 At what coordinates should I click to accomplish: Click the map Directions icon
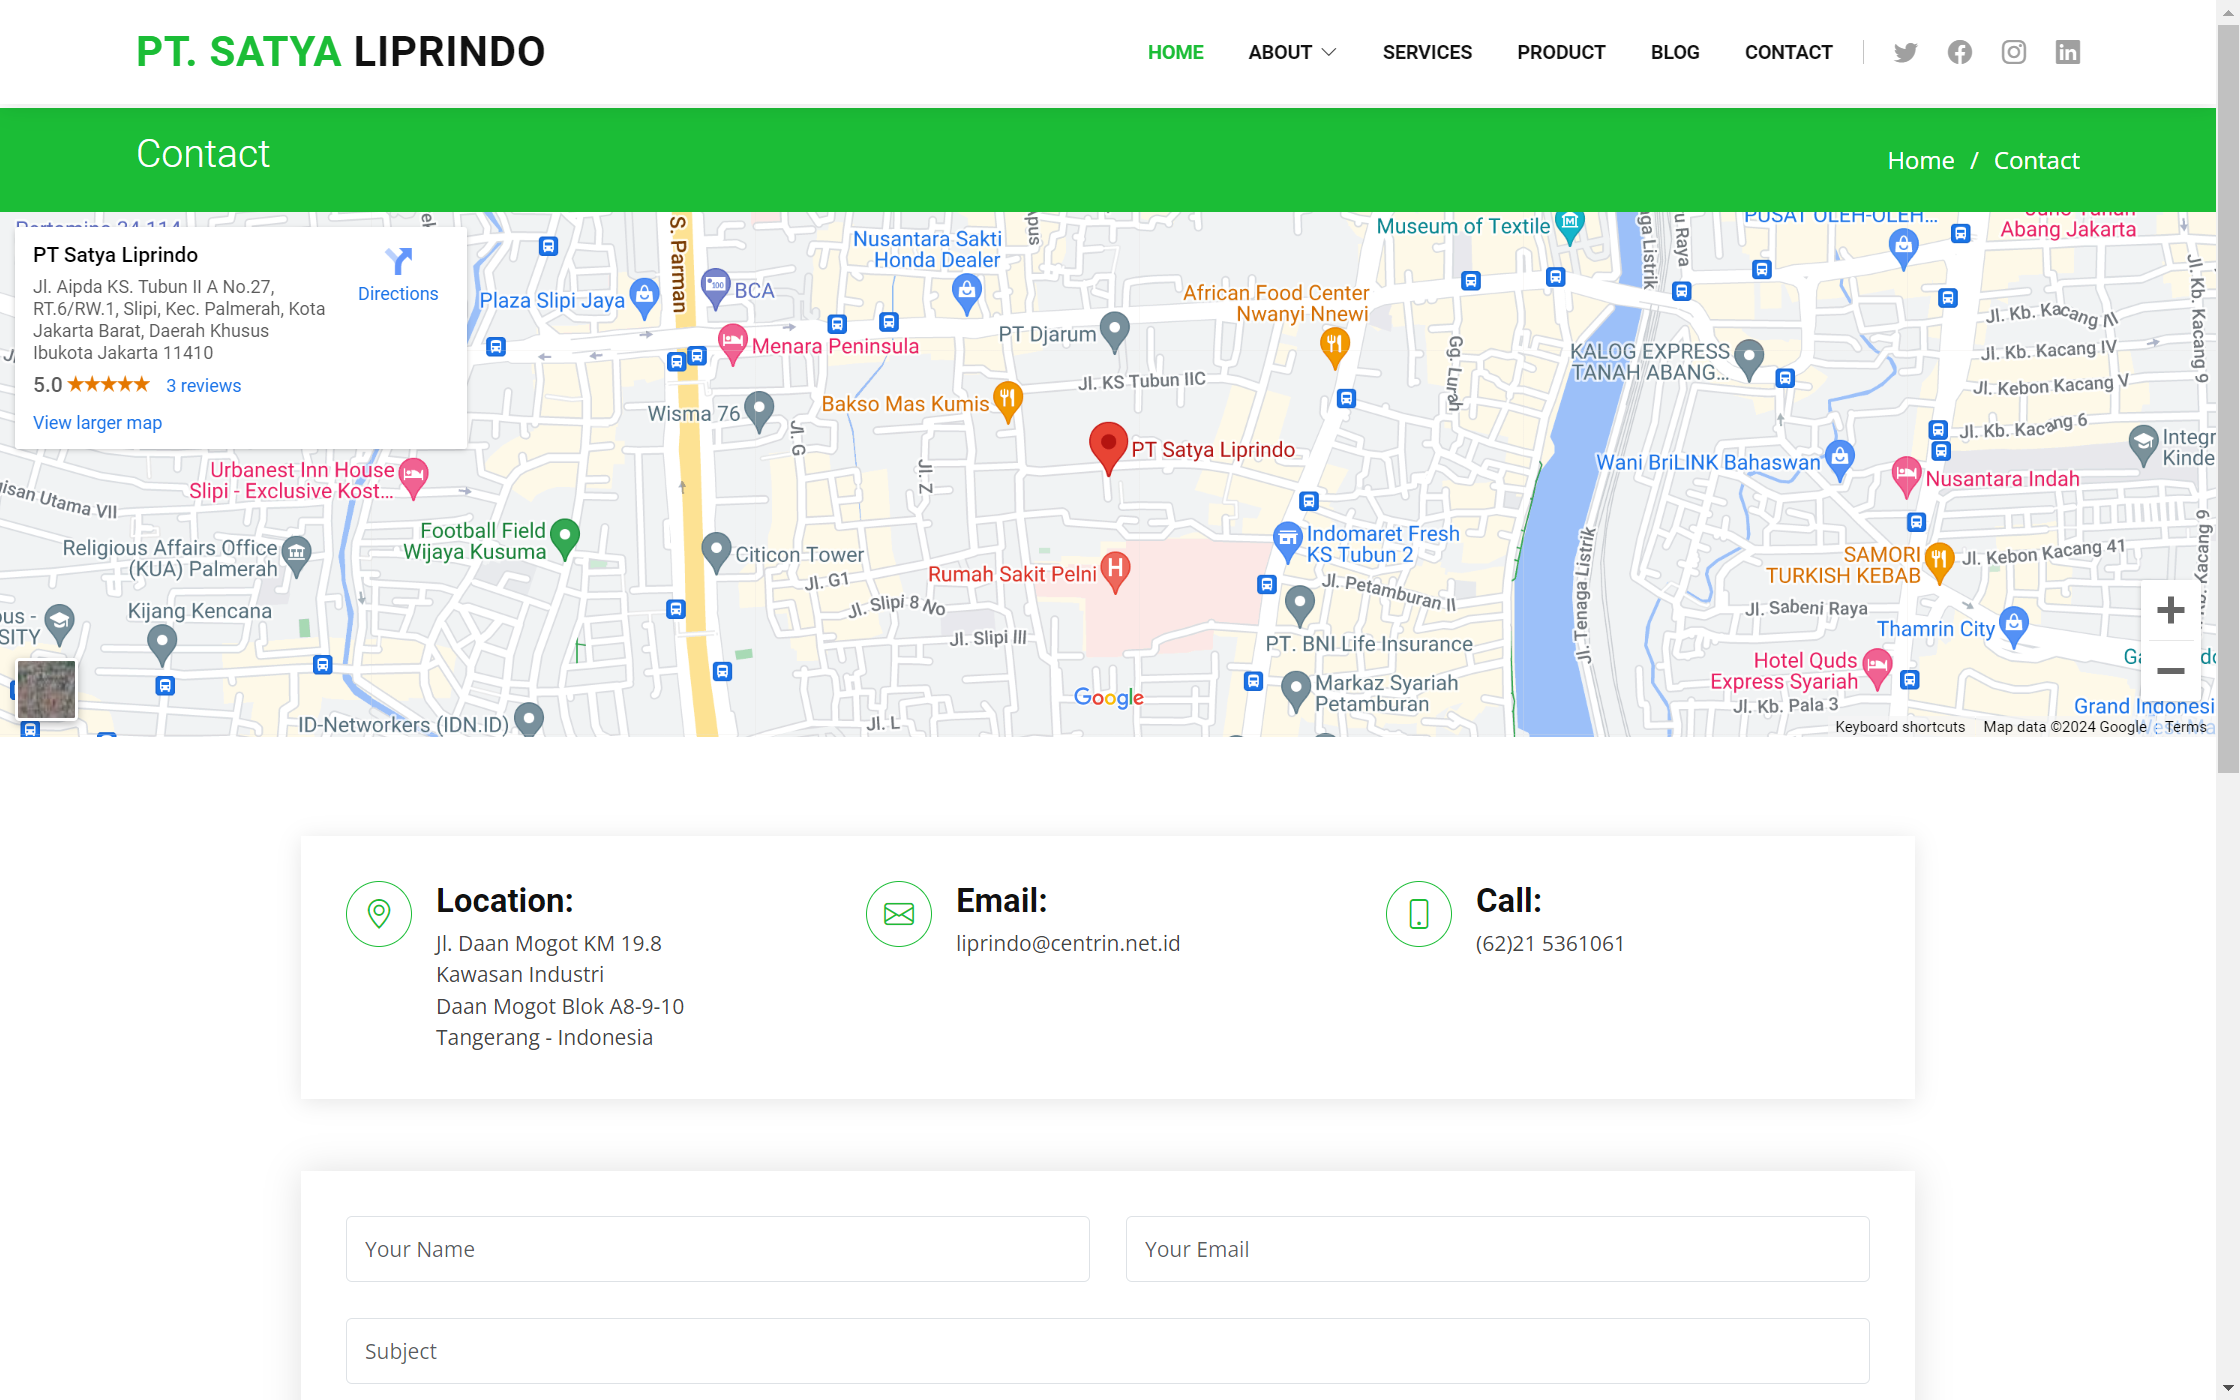(x=398, y=262)
